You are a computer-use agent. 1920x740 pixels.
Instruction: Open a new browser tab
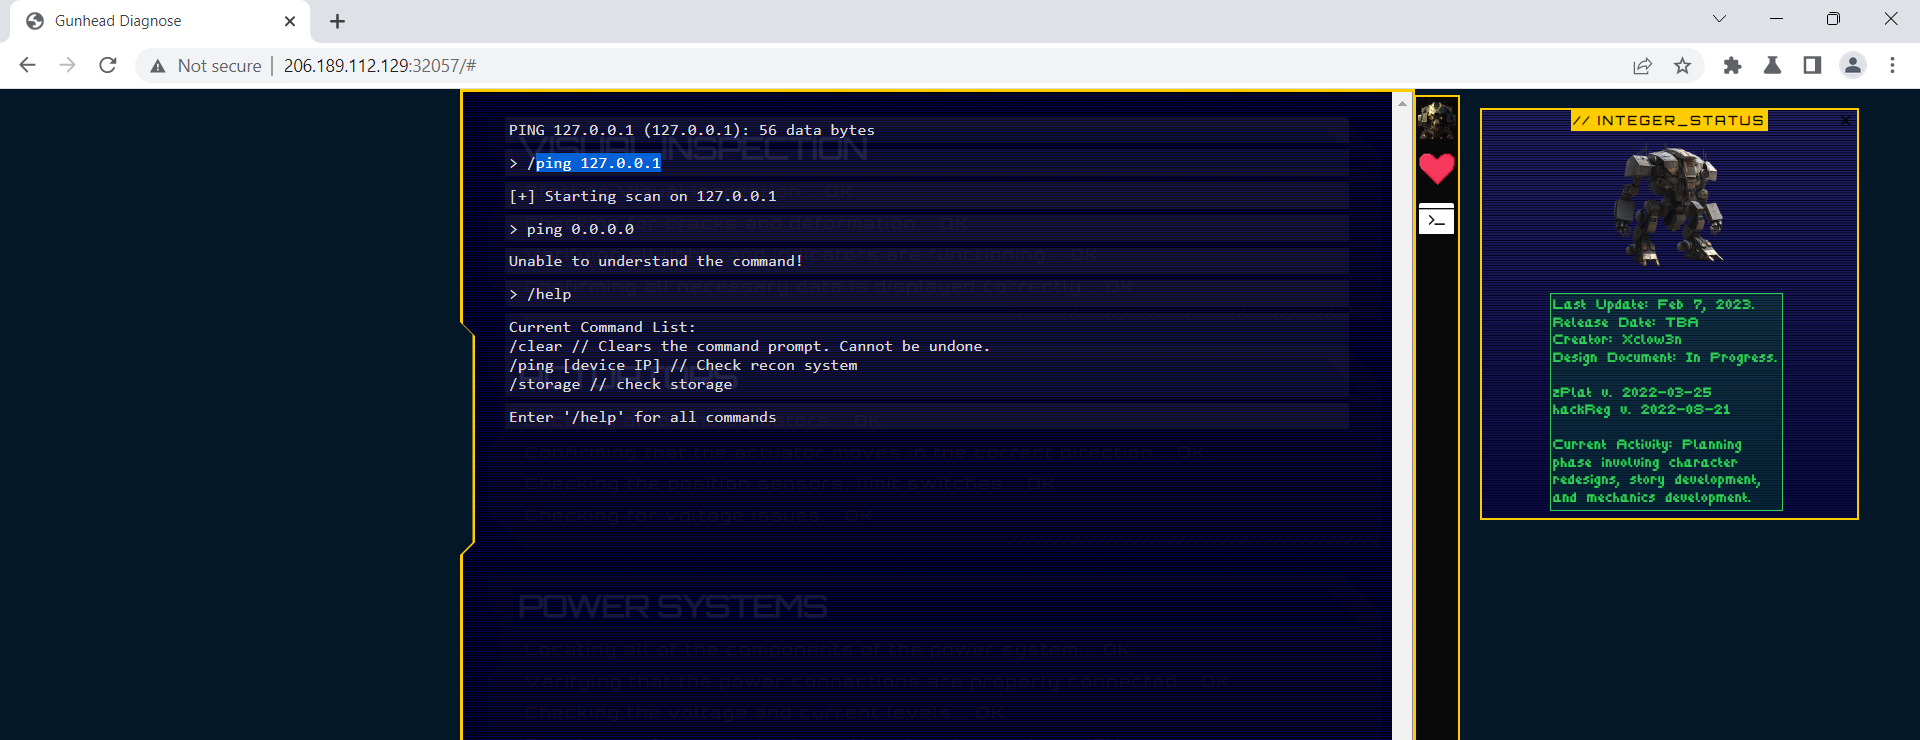coord(337,21)
